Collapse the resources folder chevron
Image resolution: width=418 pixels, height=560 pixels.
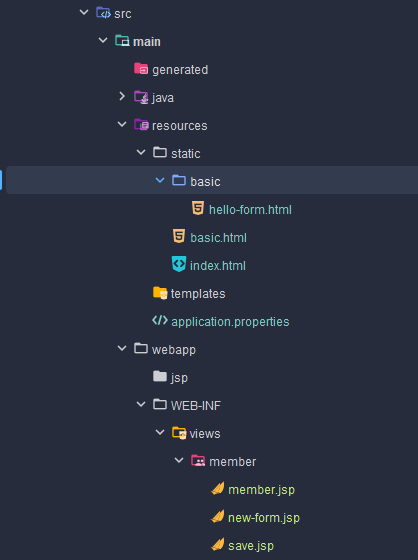pos(122,124)
